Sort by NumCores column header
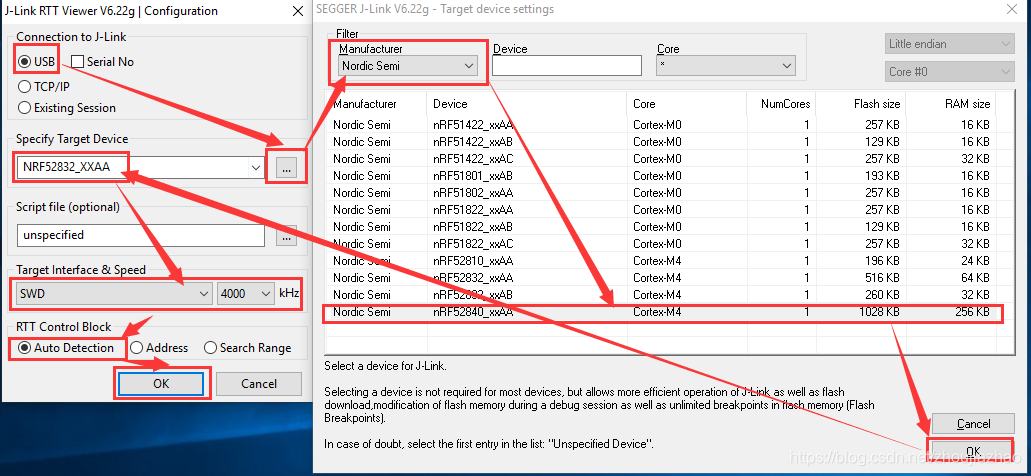 coord(781,104)
